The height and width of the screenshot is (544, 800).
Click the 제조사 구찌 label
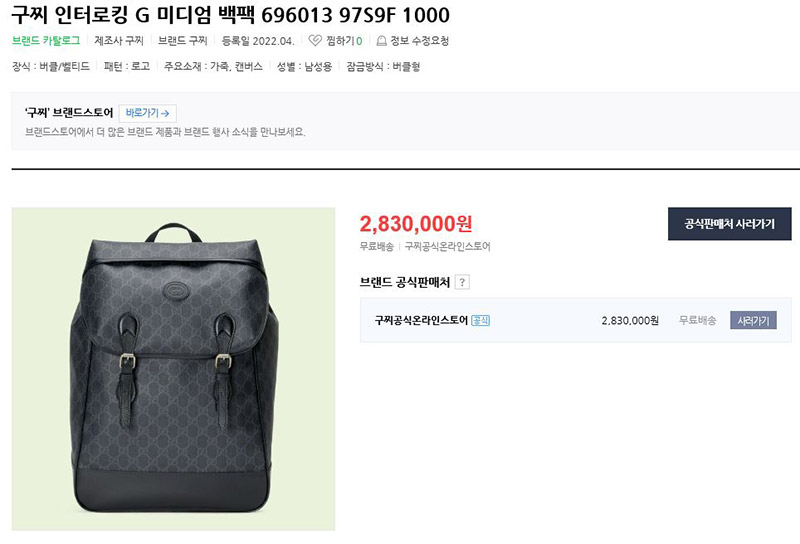pyautogui.click(x=119, y=41)
